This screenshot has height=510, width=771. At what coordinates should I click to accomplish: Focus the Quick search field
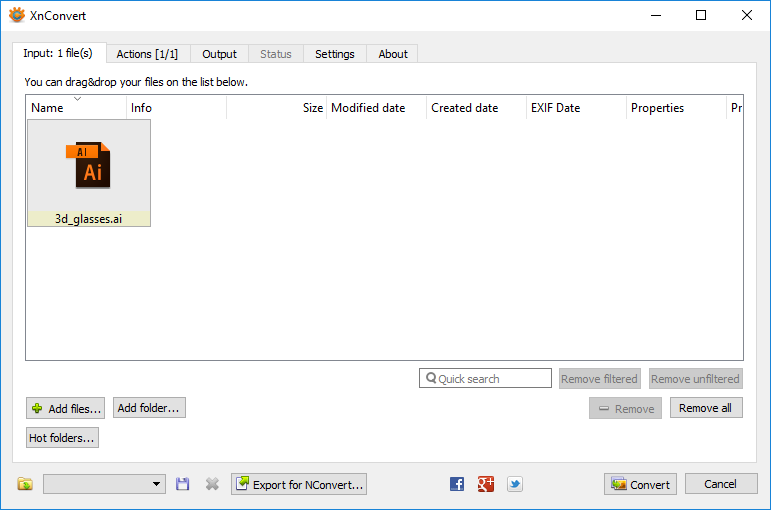pyautogui.click(x=485, y=378)
